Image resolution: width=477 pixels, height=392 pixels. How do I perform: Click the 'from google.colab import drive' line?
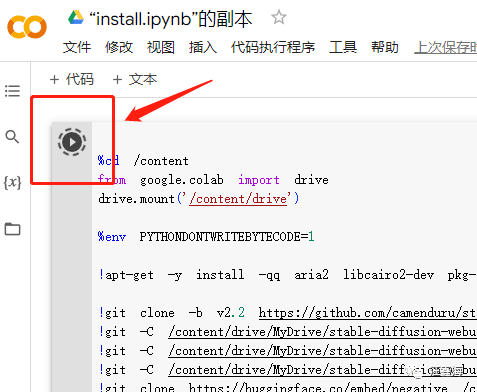coord(213,180)
